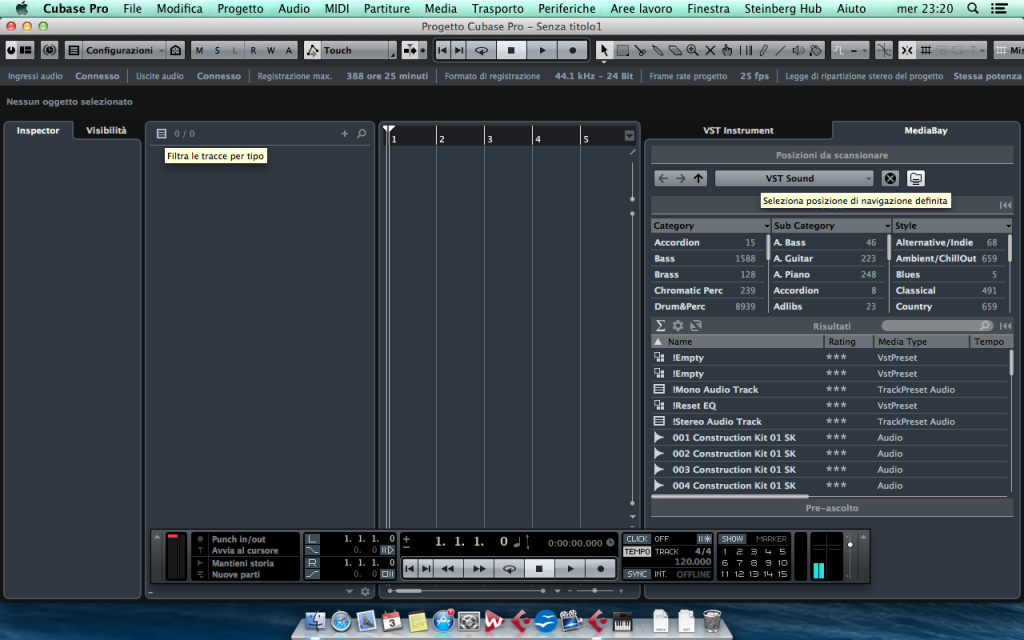Toggle metronome CLICK in transport panel
The height and width of the screenshot is (640, 1024).
tap(637, 539)
